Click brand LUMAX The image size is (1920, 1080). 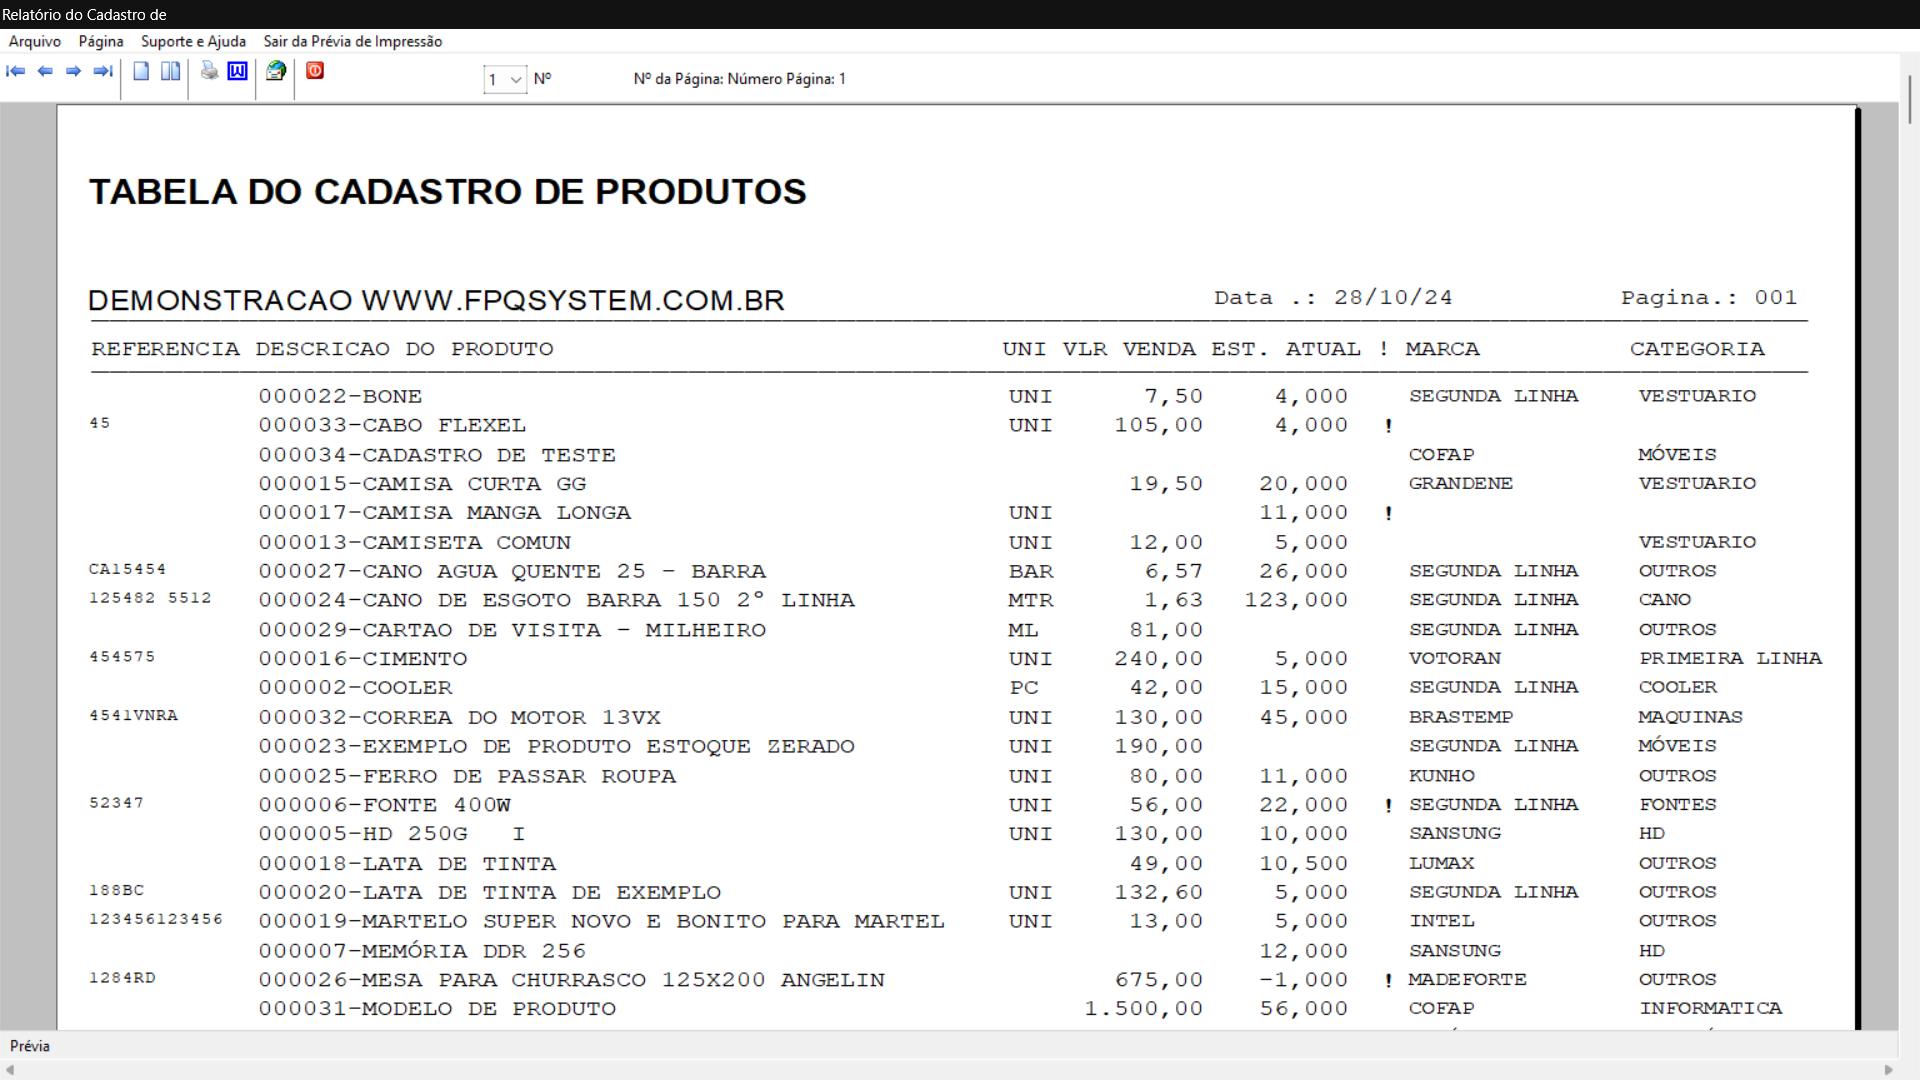pos(1442,863)
